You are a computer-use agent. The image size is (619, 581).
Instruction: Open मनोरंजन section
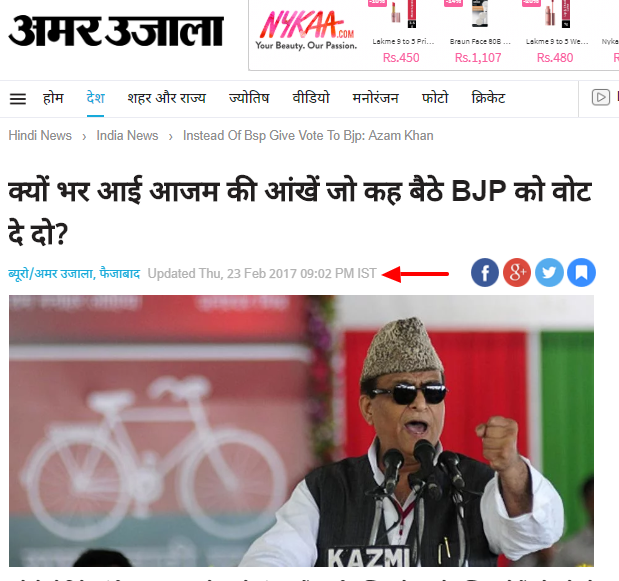tap(375, 98)
